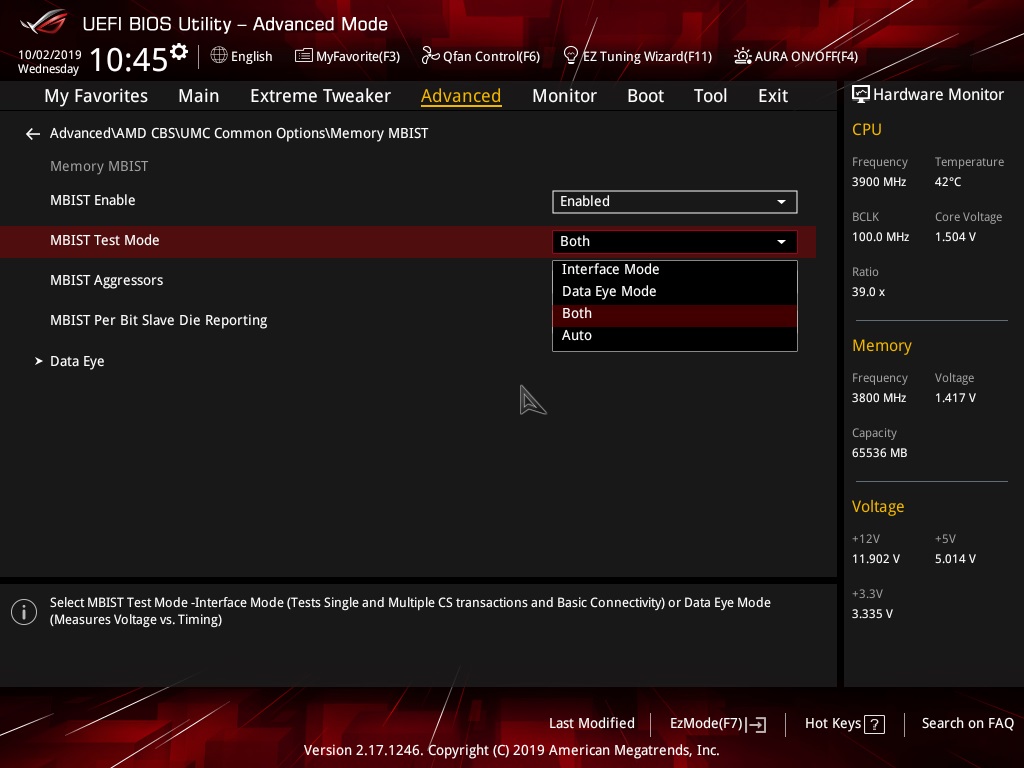Image resolution: width=1024 pixels, height=768 pixels.
Task: Open the MBIST Enable dropdown
Action: point(674,202)
